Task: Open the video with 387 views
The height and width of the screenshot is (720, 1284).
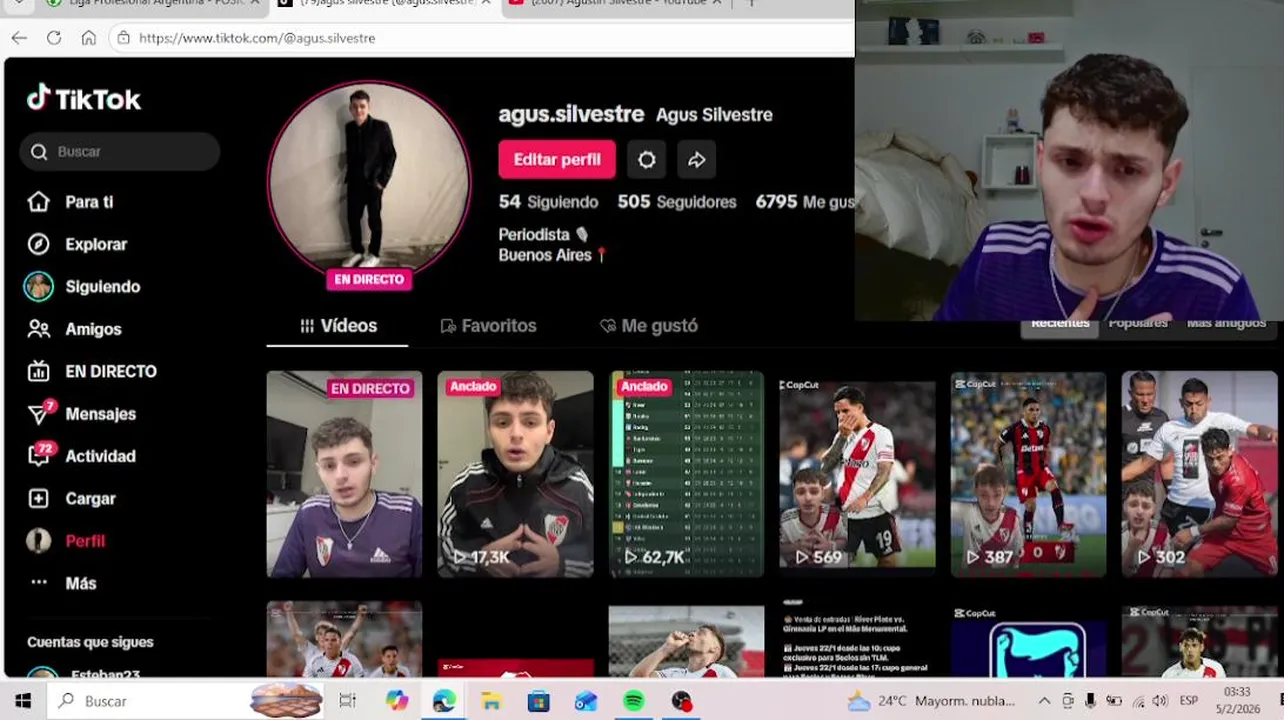Action: tap(1028, 474)
